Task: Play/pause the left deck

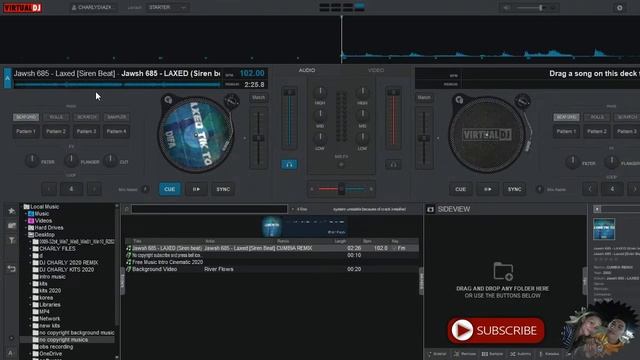Action: (196, 189)
